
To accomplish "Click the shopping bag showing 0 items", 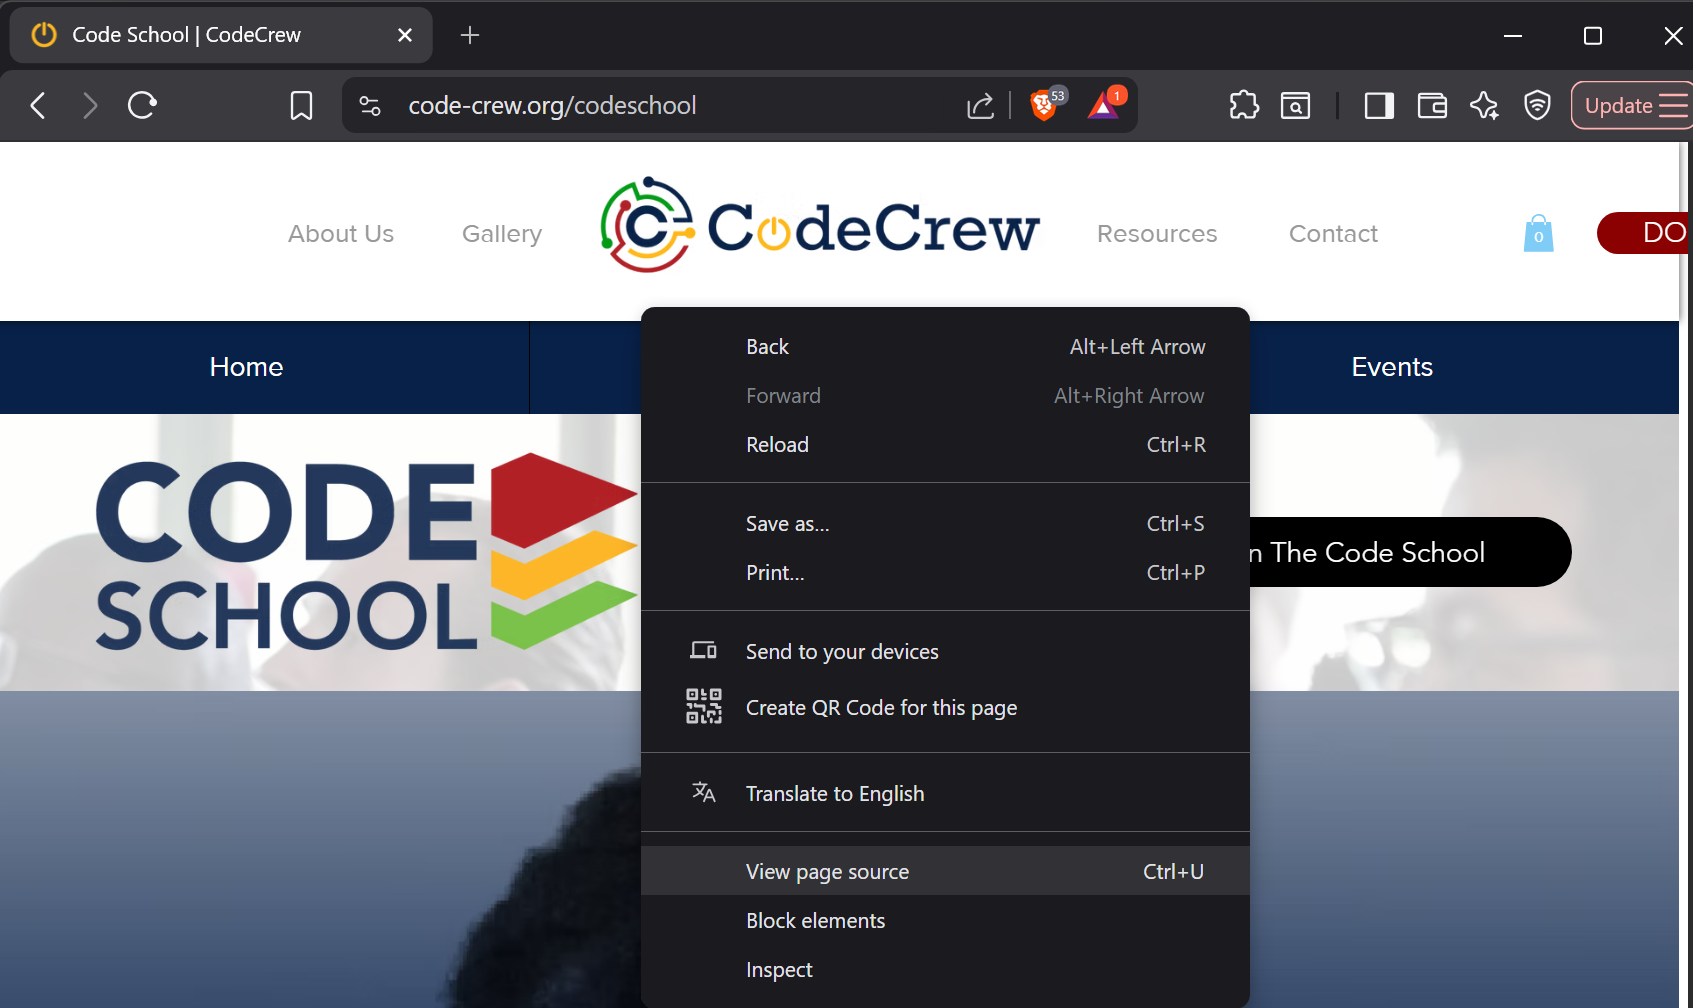I will (1538, 232).
